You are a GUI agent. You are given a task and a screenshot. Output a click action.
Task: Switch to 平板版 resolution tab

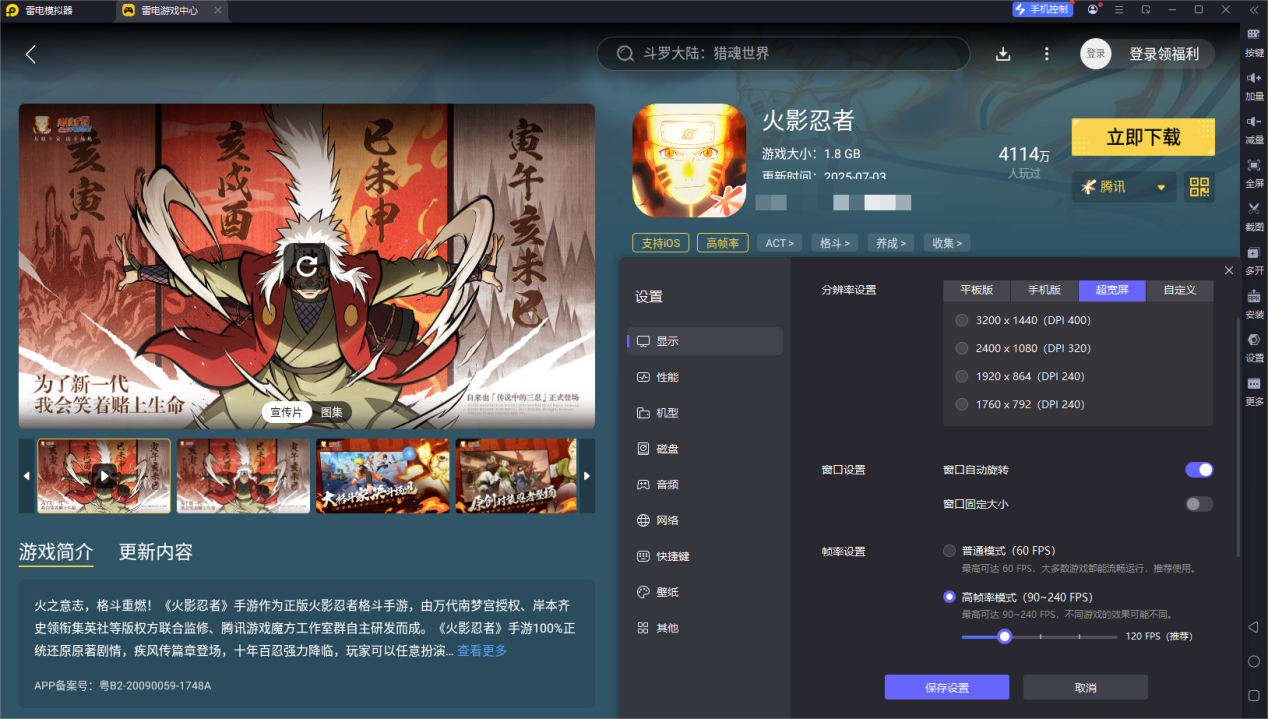976,290
